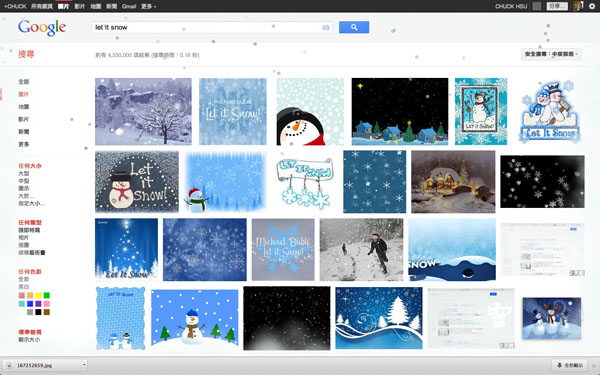This screenshot has height=375, width=600.
Task: Pick the yellow color swatch
Action: pos(38,295)
